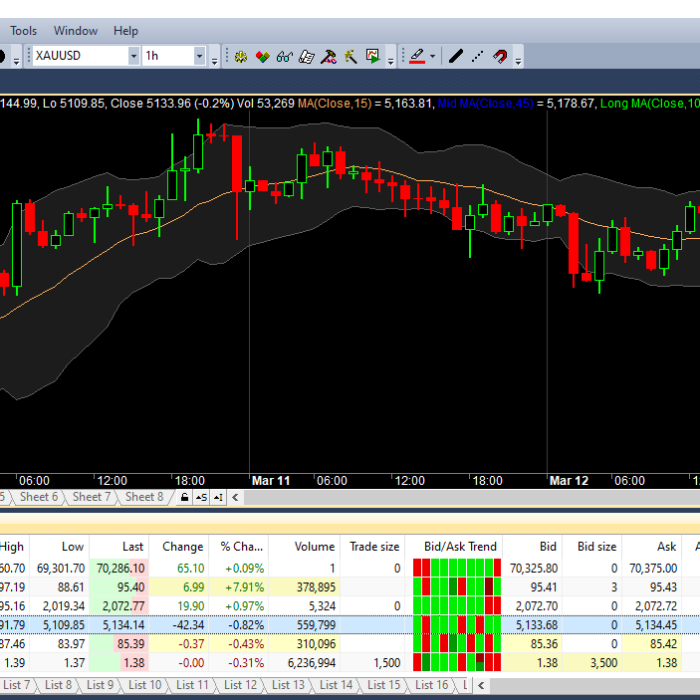The image size is (700, 700).
Task: Select the Volume cell 6,236,994
Action: pyautogui.click(x=304, y=662)
